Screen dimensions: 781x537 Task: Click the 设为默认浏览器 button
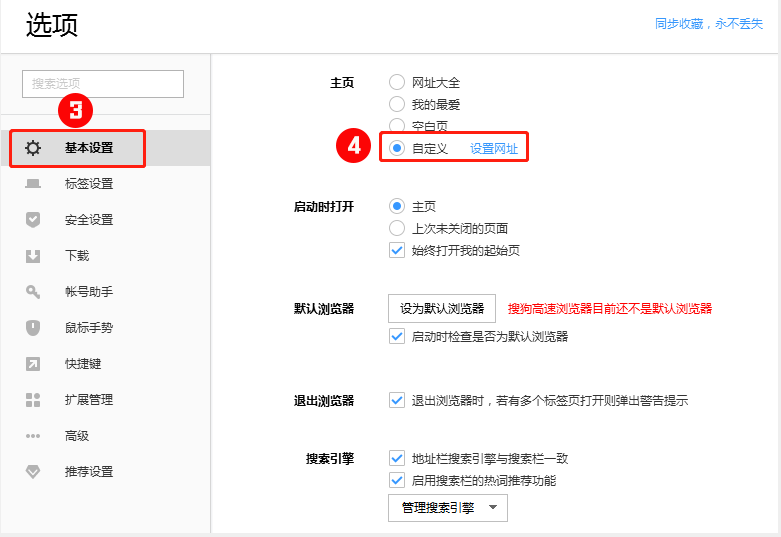(441, 309)
